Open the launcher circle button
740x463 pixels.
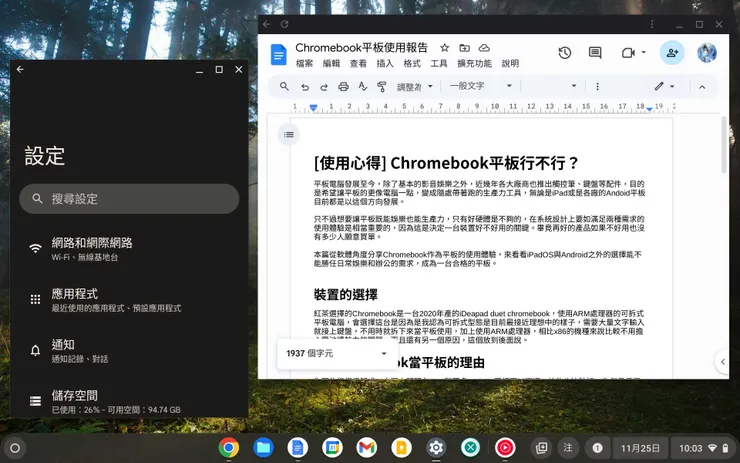[15, 448]
